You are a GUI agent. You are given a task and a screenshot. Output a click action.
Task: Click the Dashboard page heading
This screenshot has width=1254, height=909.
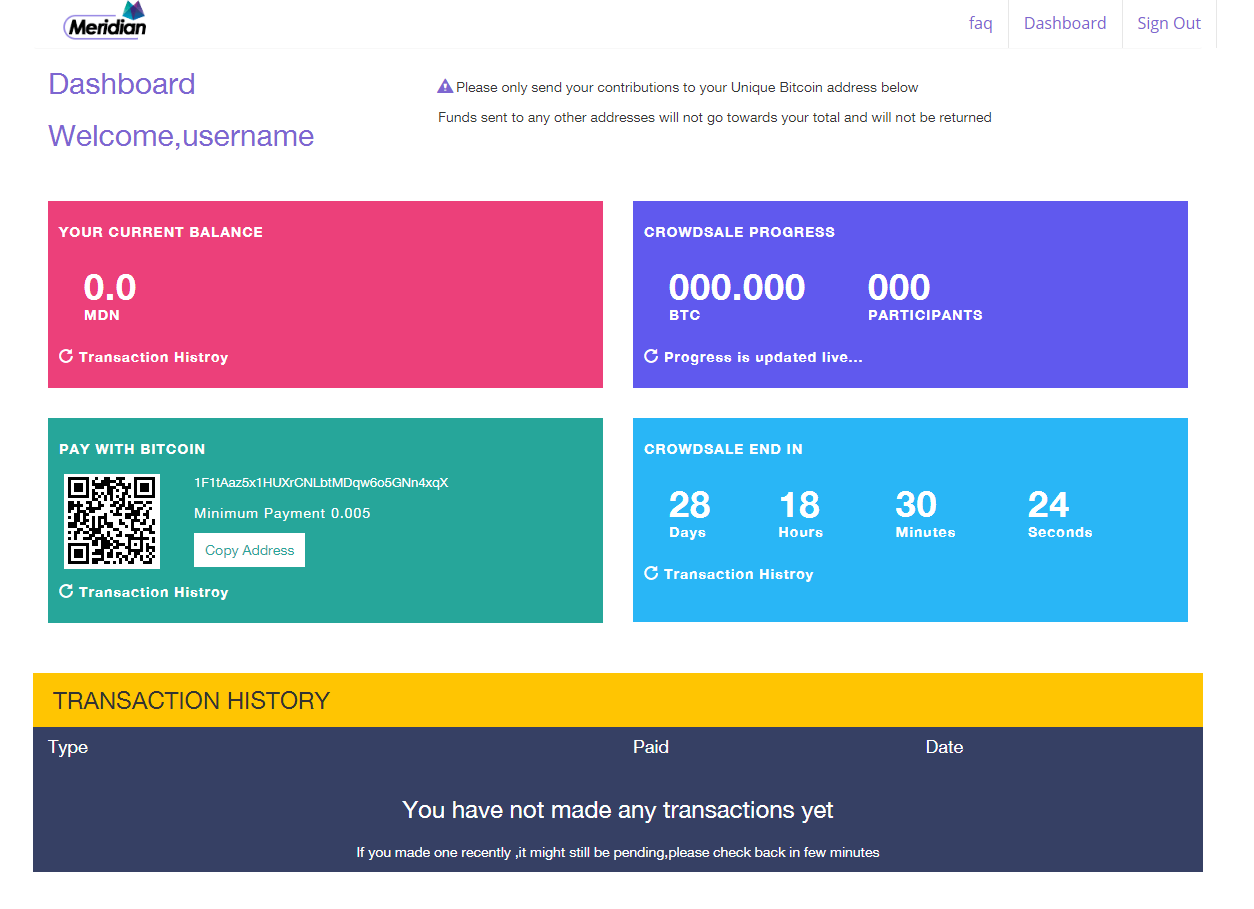122,84
